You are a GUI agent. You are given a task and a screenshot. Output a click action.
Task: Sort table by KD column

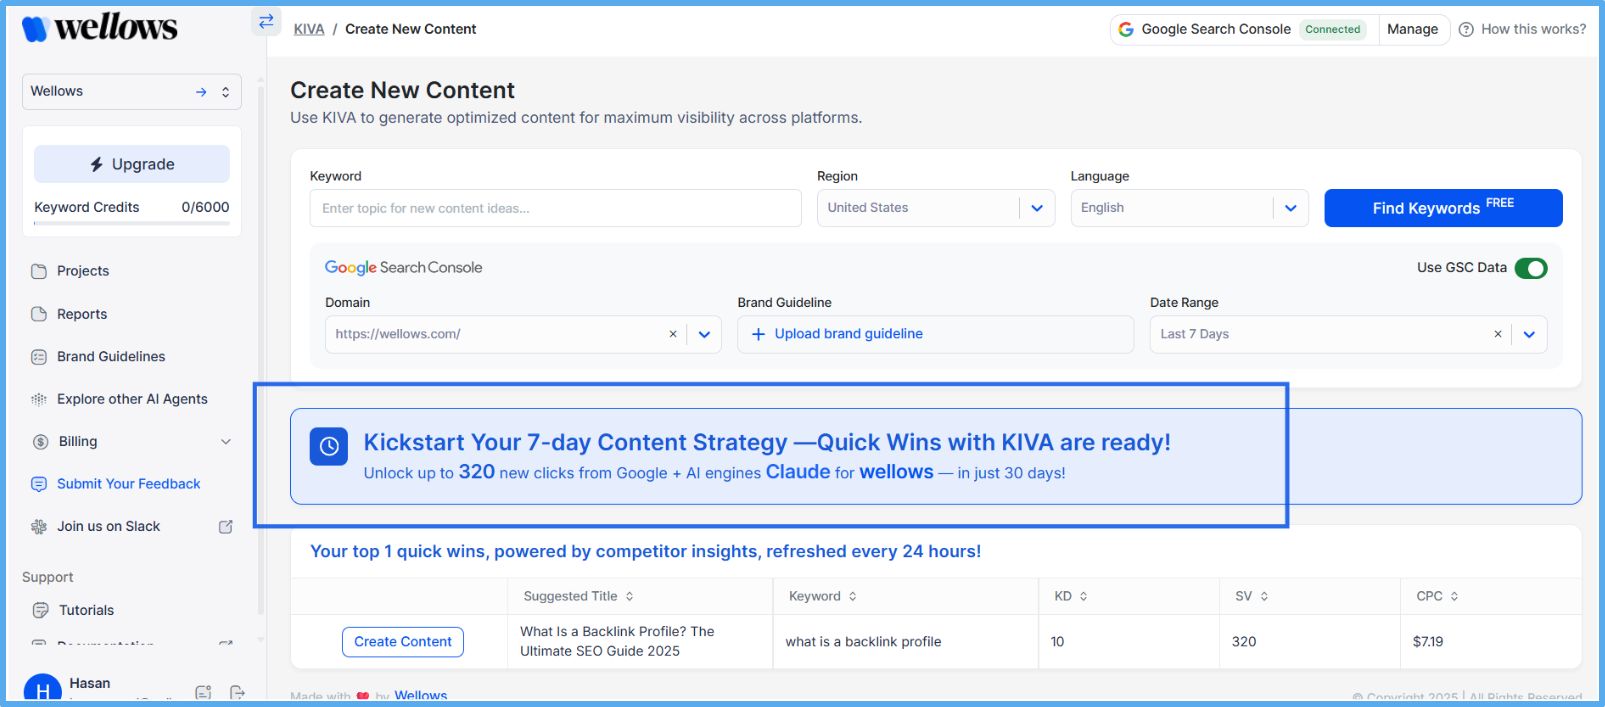[1083, 597]
